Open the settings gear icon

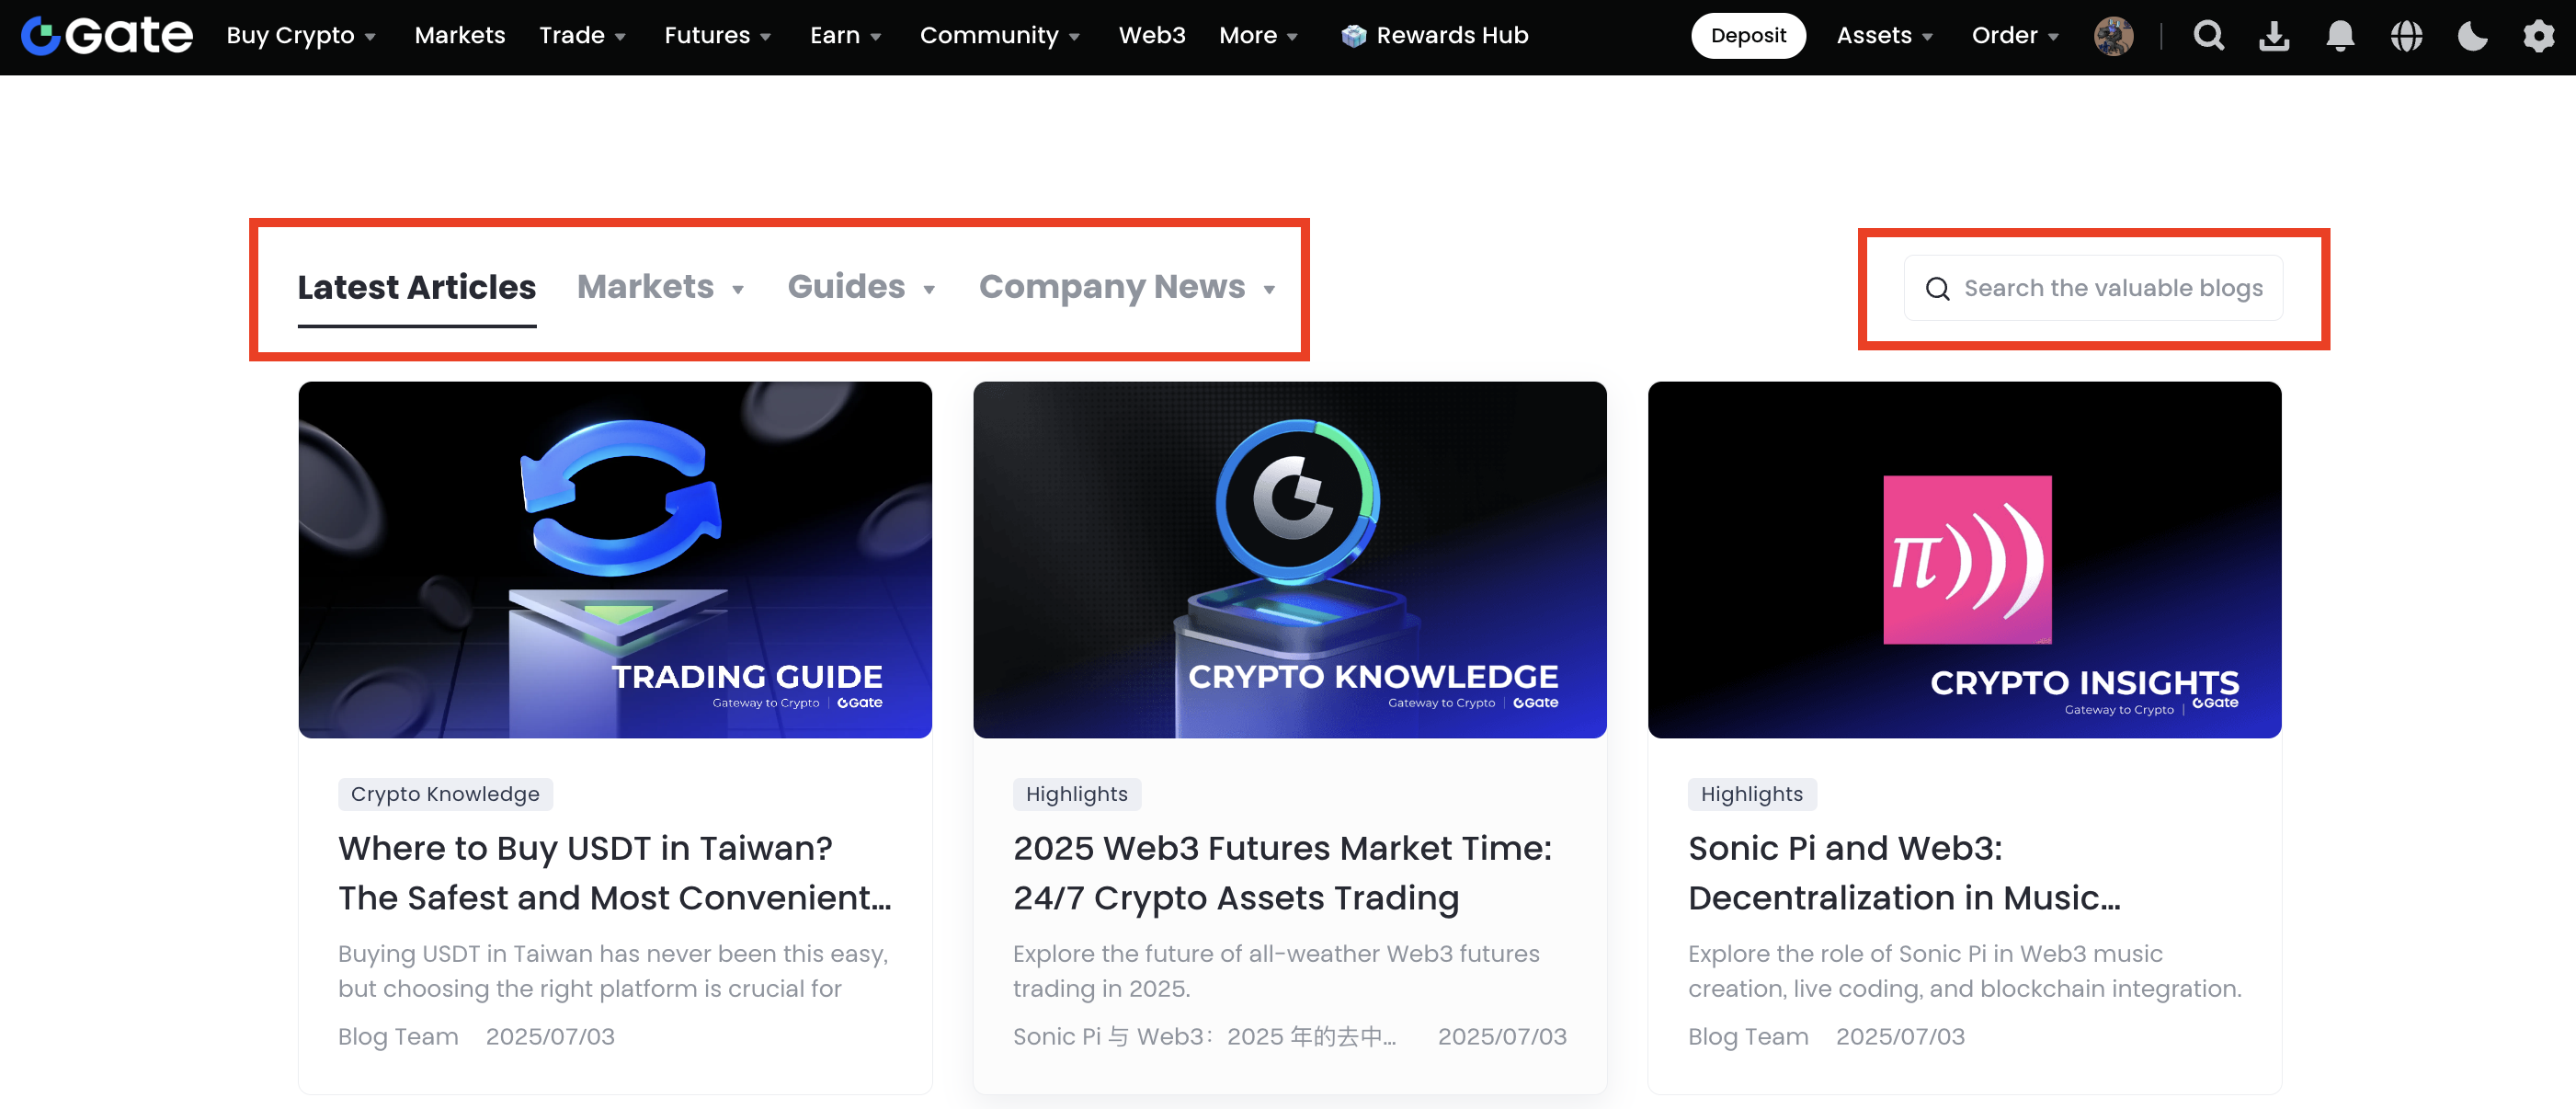pos(2538,36)
